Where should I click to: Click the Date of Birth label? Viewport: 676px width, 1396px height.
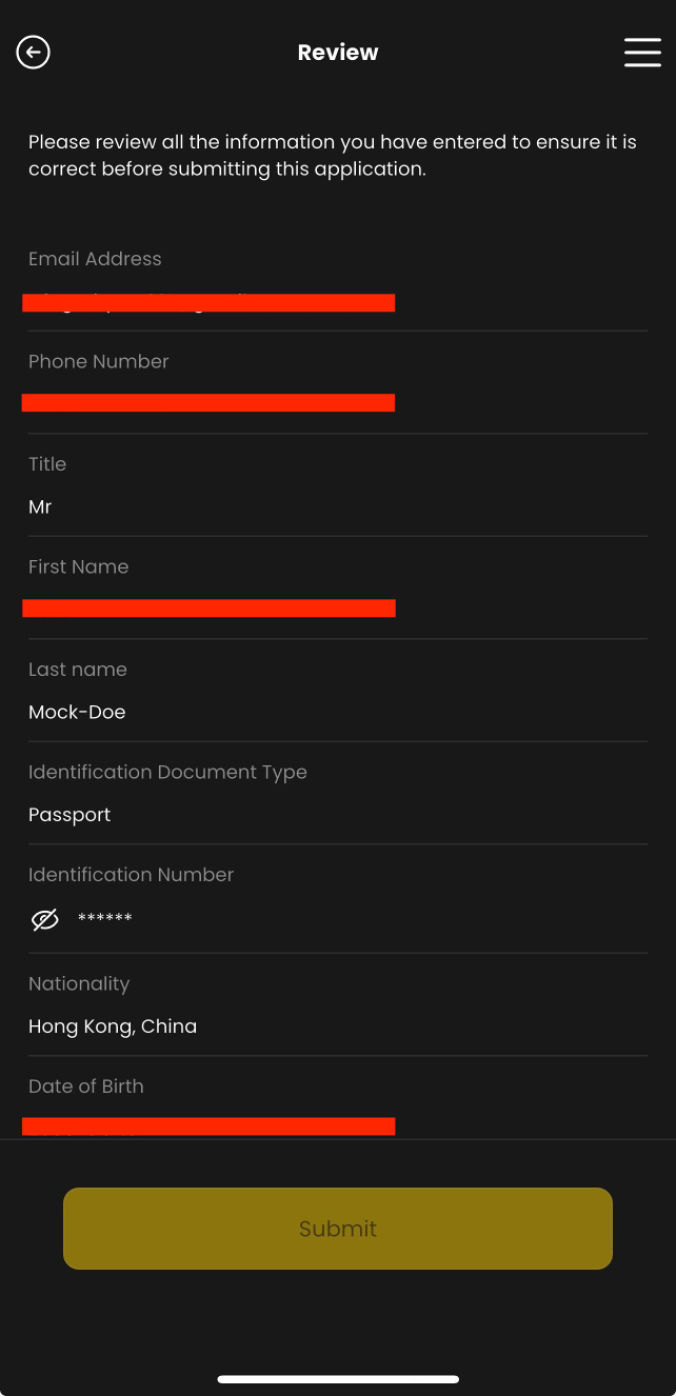click(86, 1086)
